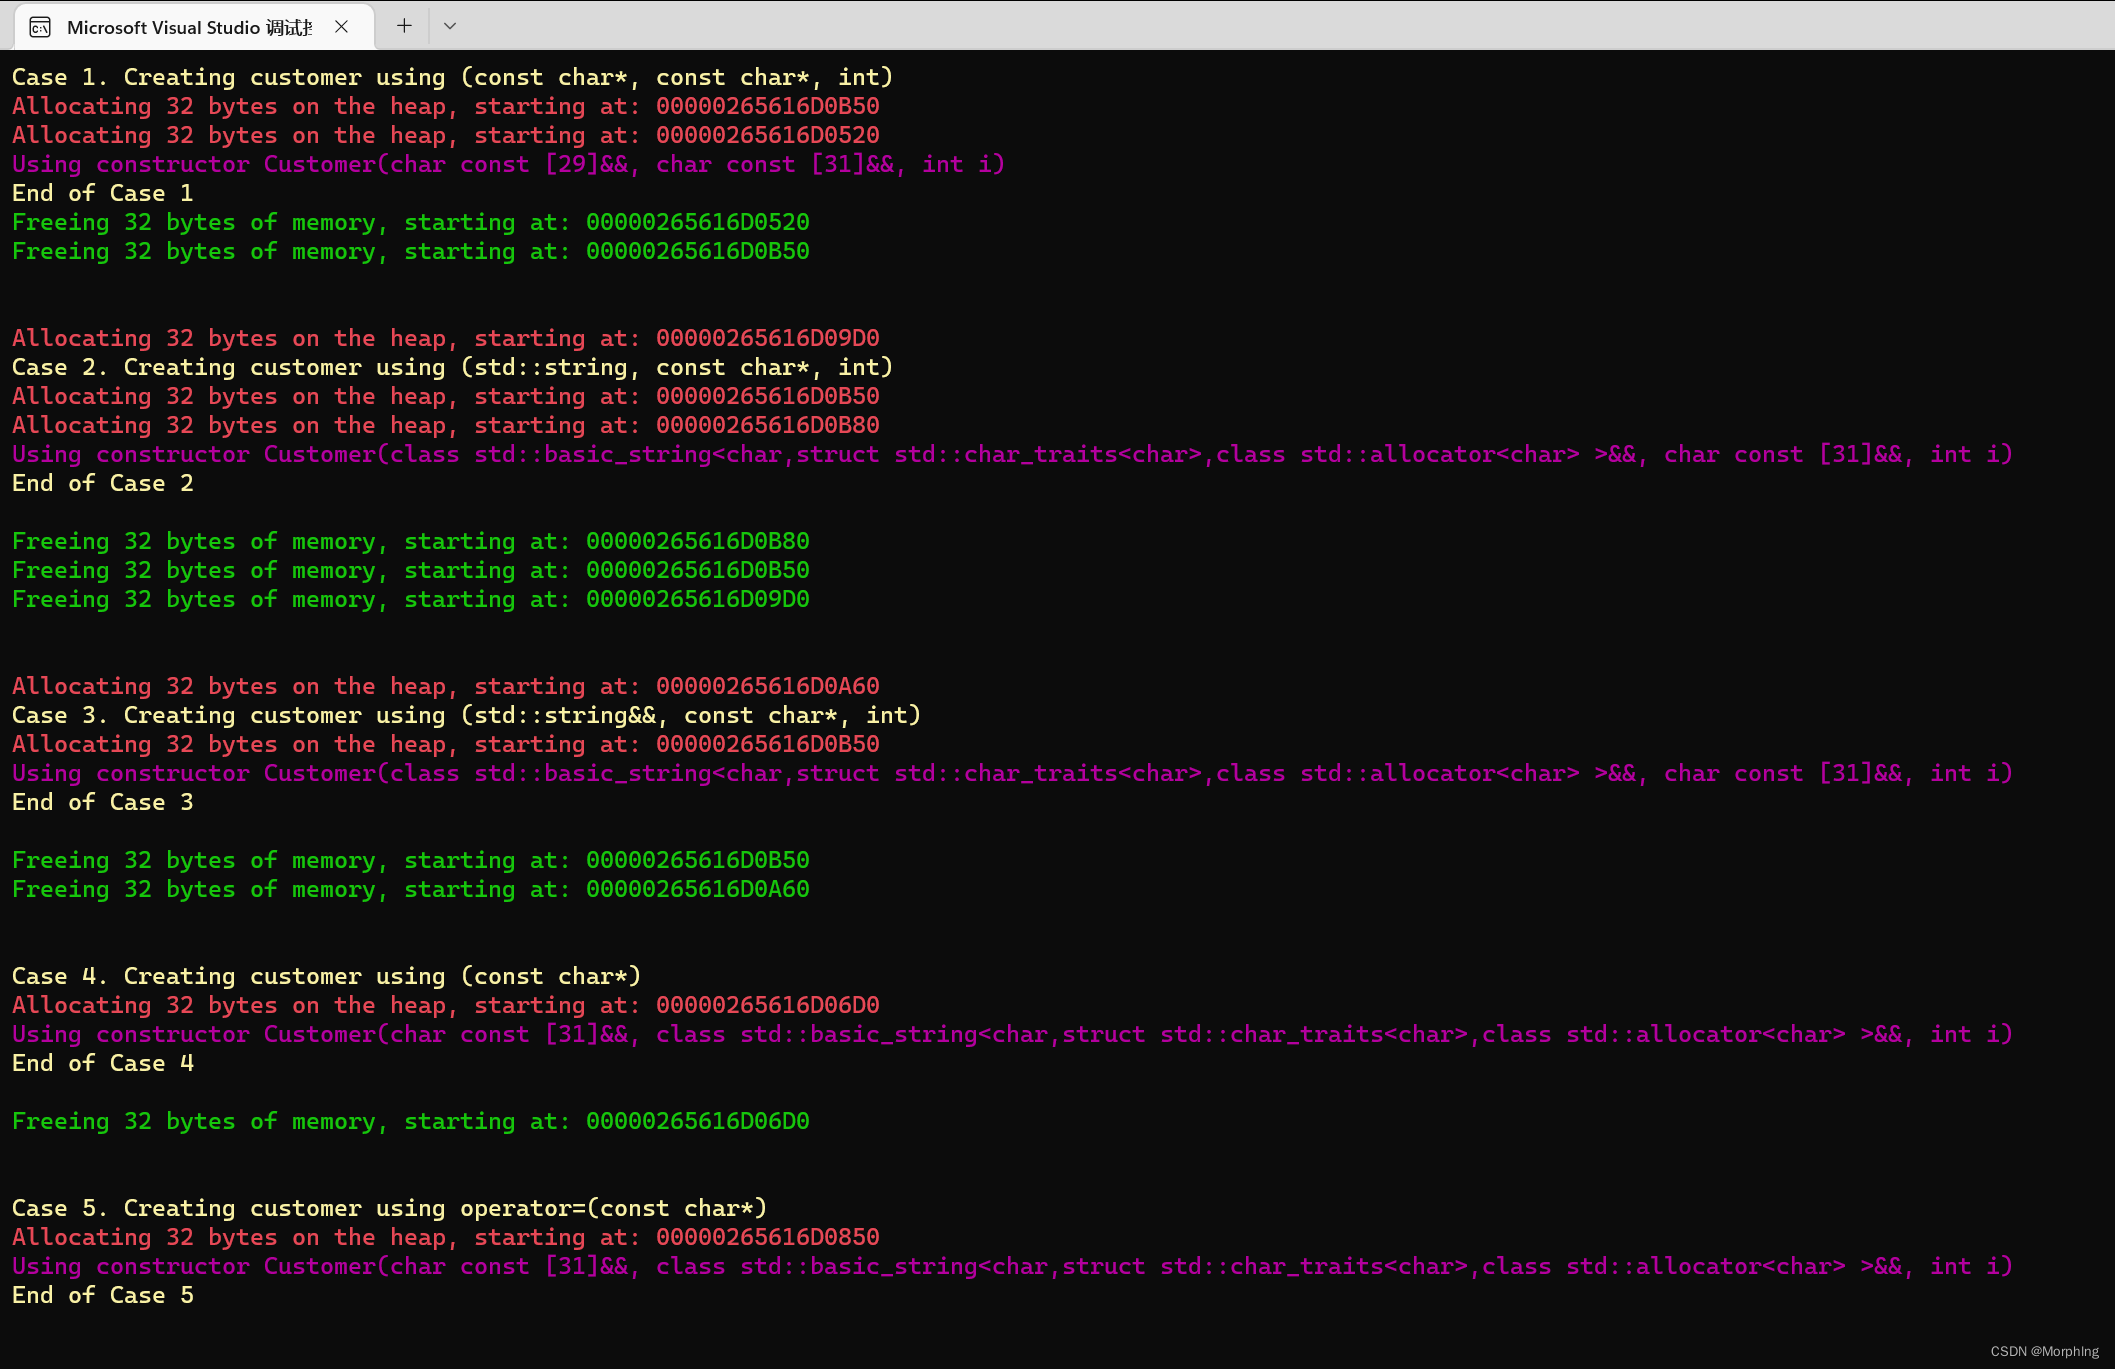Close the Microsoft Visual Studio 调试 tab
The height and width of the screenshot is (1369, 2115).
(341, 27)
